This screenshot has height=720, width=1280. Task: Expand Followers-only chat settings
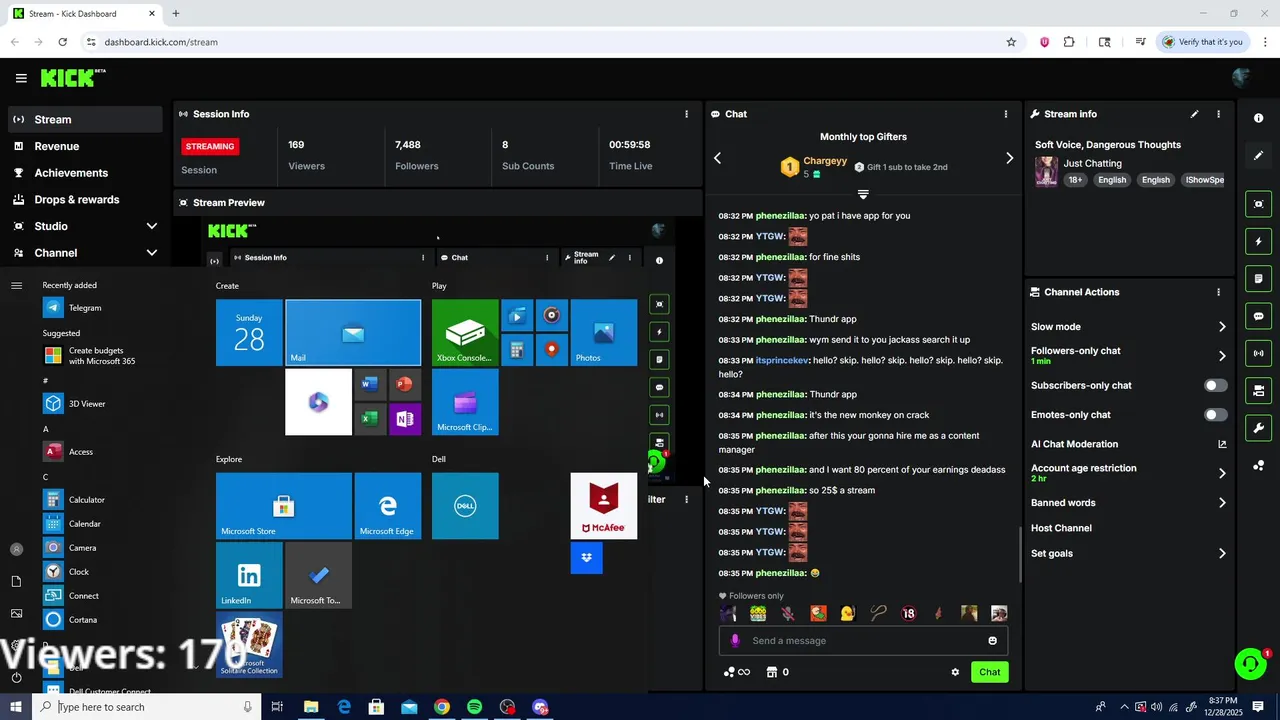[x=1222, y=355]
